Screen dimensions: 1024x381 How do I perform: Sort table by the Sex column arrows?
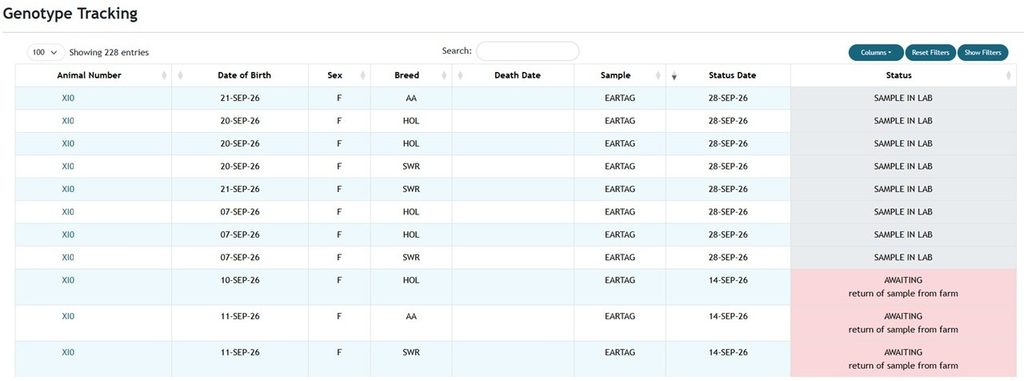362,76
